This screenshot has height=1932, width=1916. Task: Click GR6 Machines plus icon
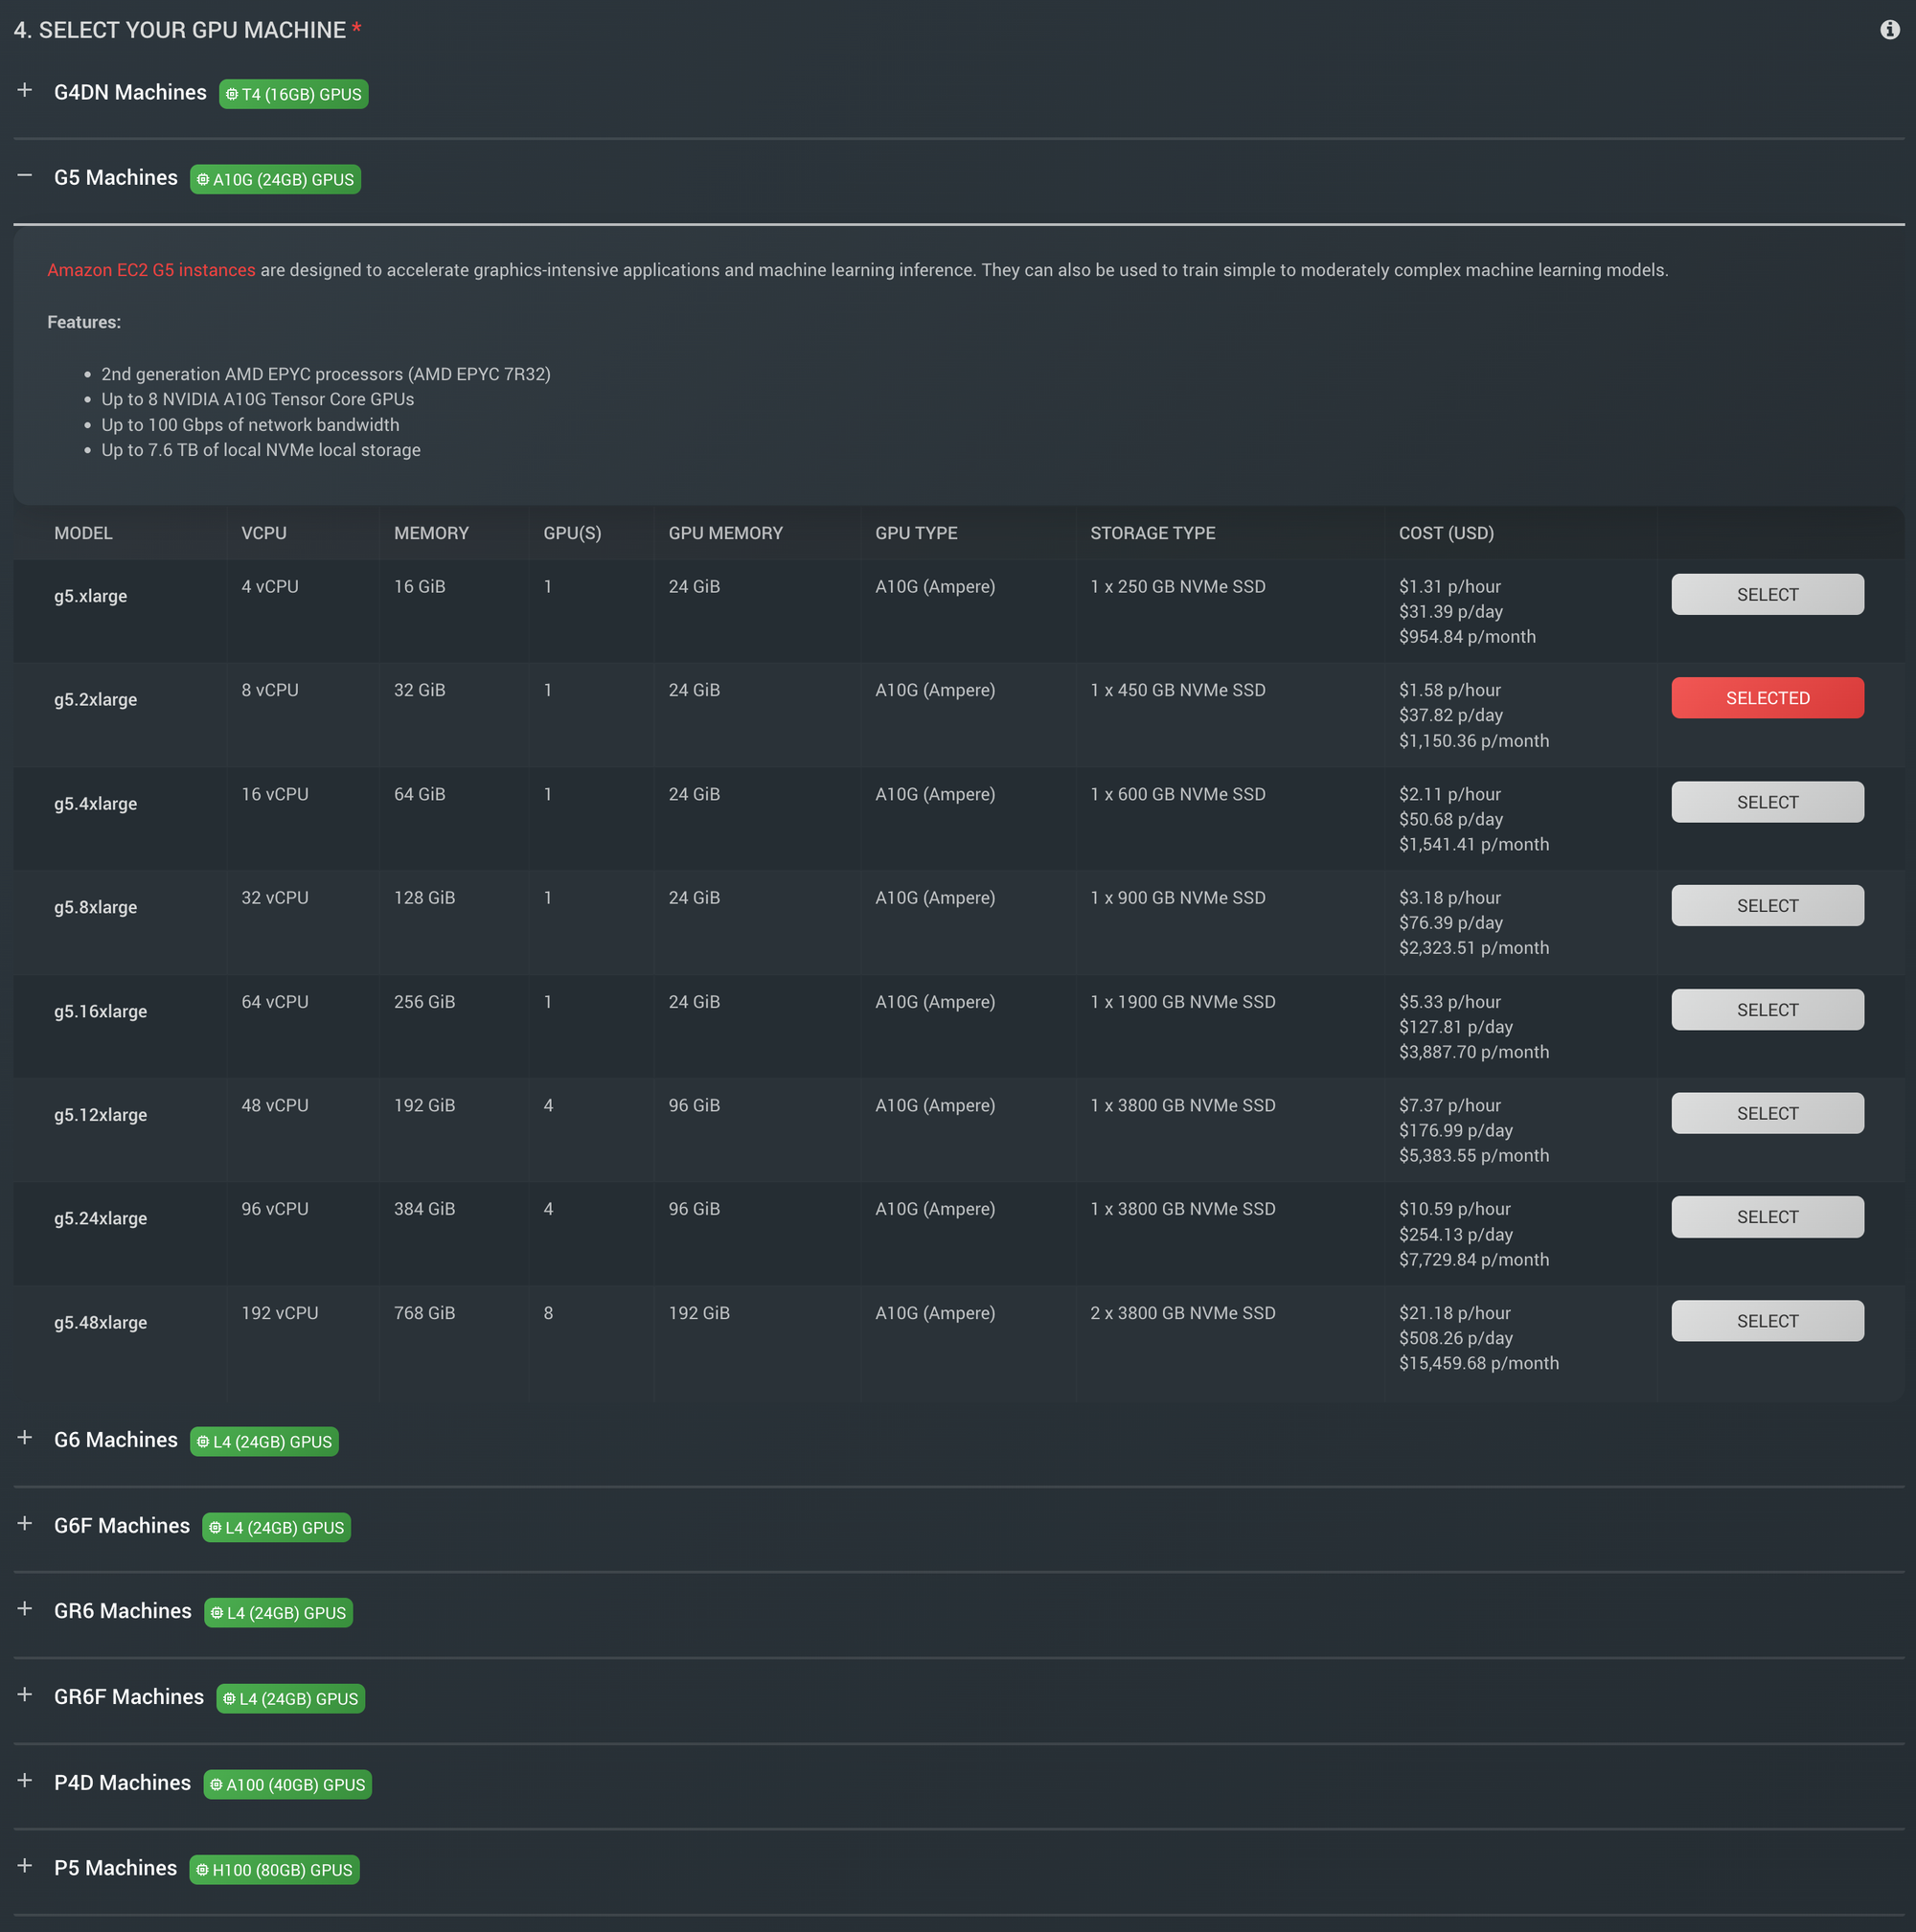pyautogui.click(x=25, y=1609)
